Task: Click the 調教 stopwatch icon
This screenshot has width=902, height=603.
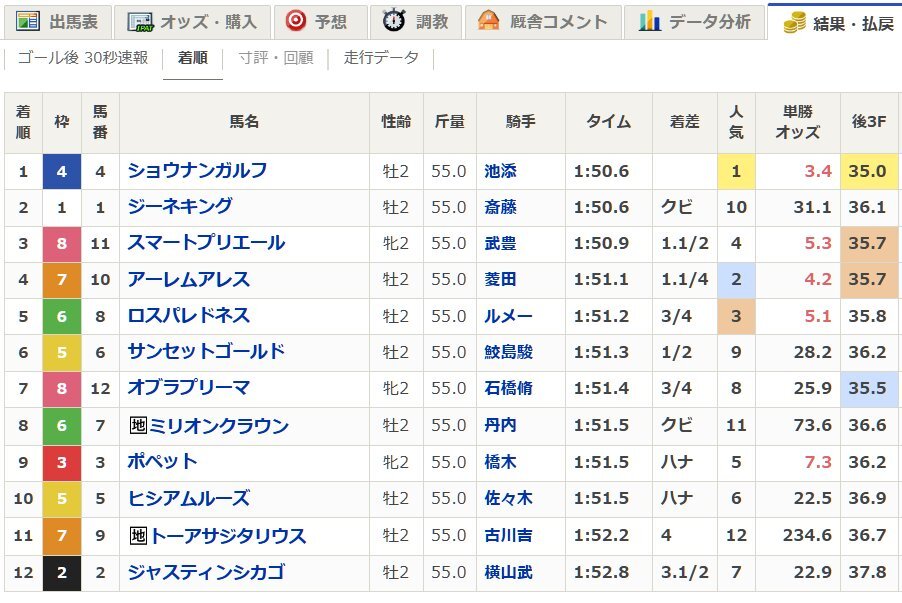Action: coord(394,21)
